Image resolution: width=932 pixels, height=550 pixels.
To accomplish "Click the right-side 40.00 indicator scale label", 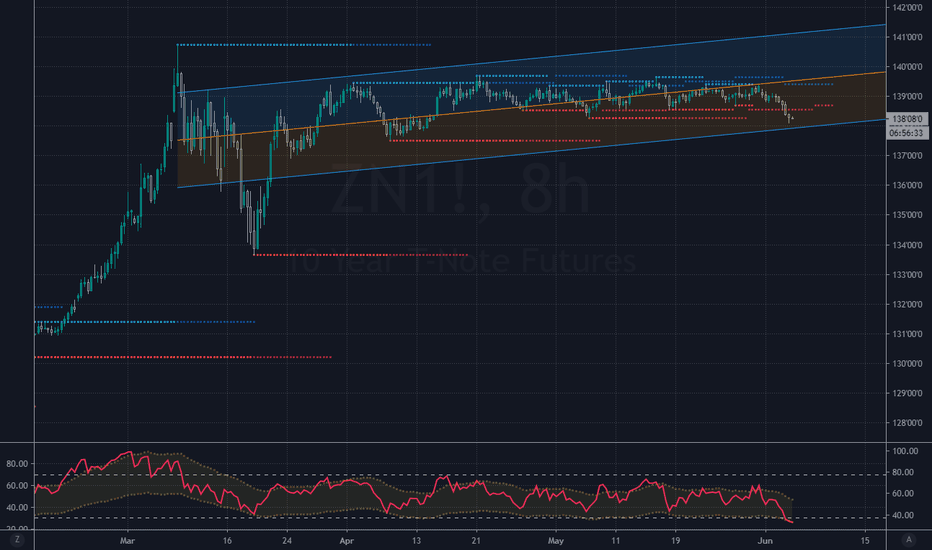I will pyautogui.click(x=904, y=516).
